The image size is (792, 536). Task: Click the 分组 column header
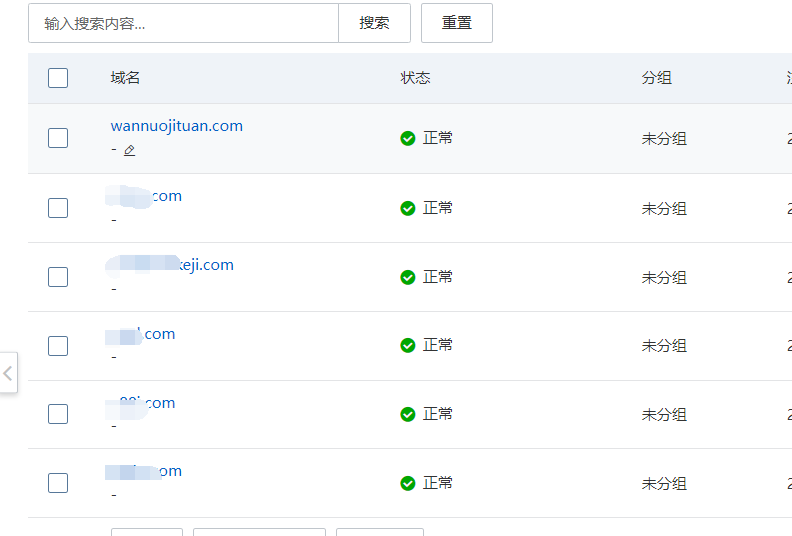pos(657,78)
